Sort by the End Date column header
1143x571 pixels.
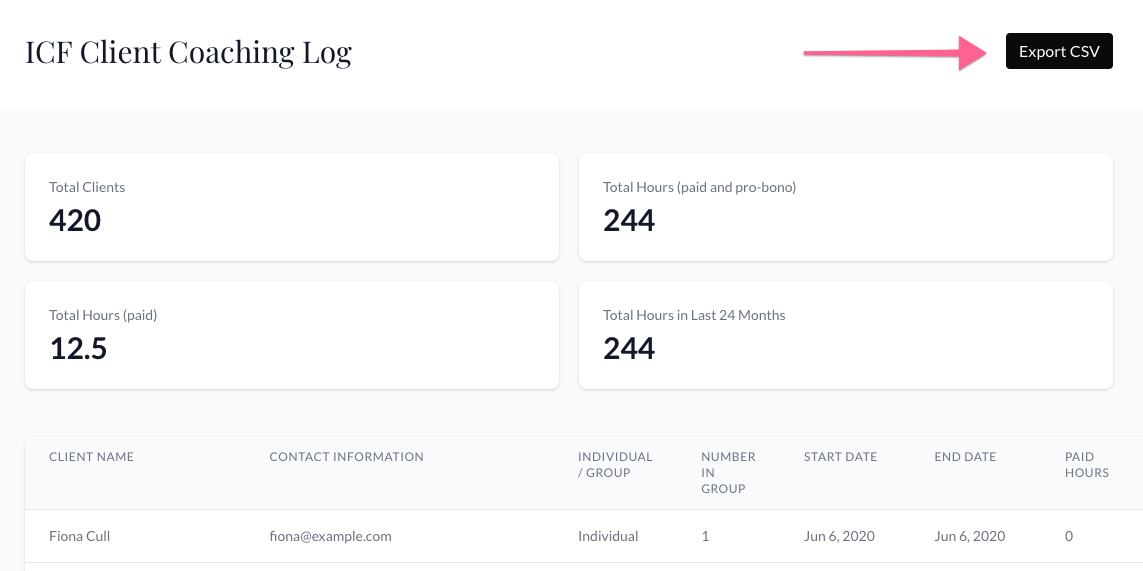pos(965,457)
